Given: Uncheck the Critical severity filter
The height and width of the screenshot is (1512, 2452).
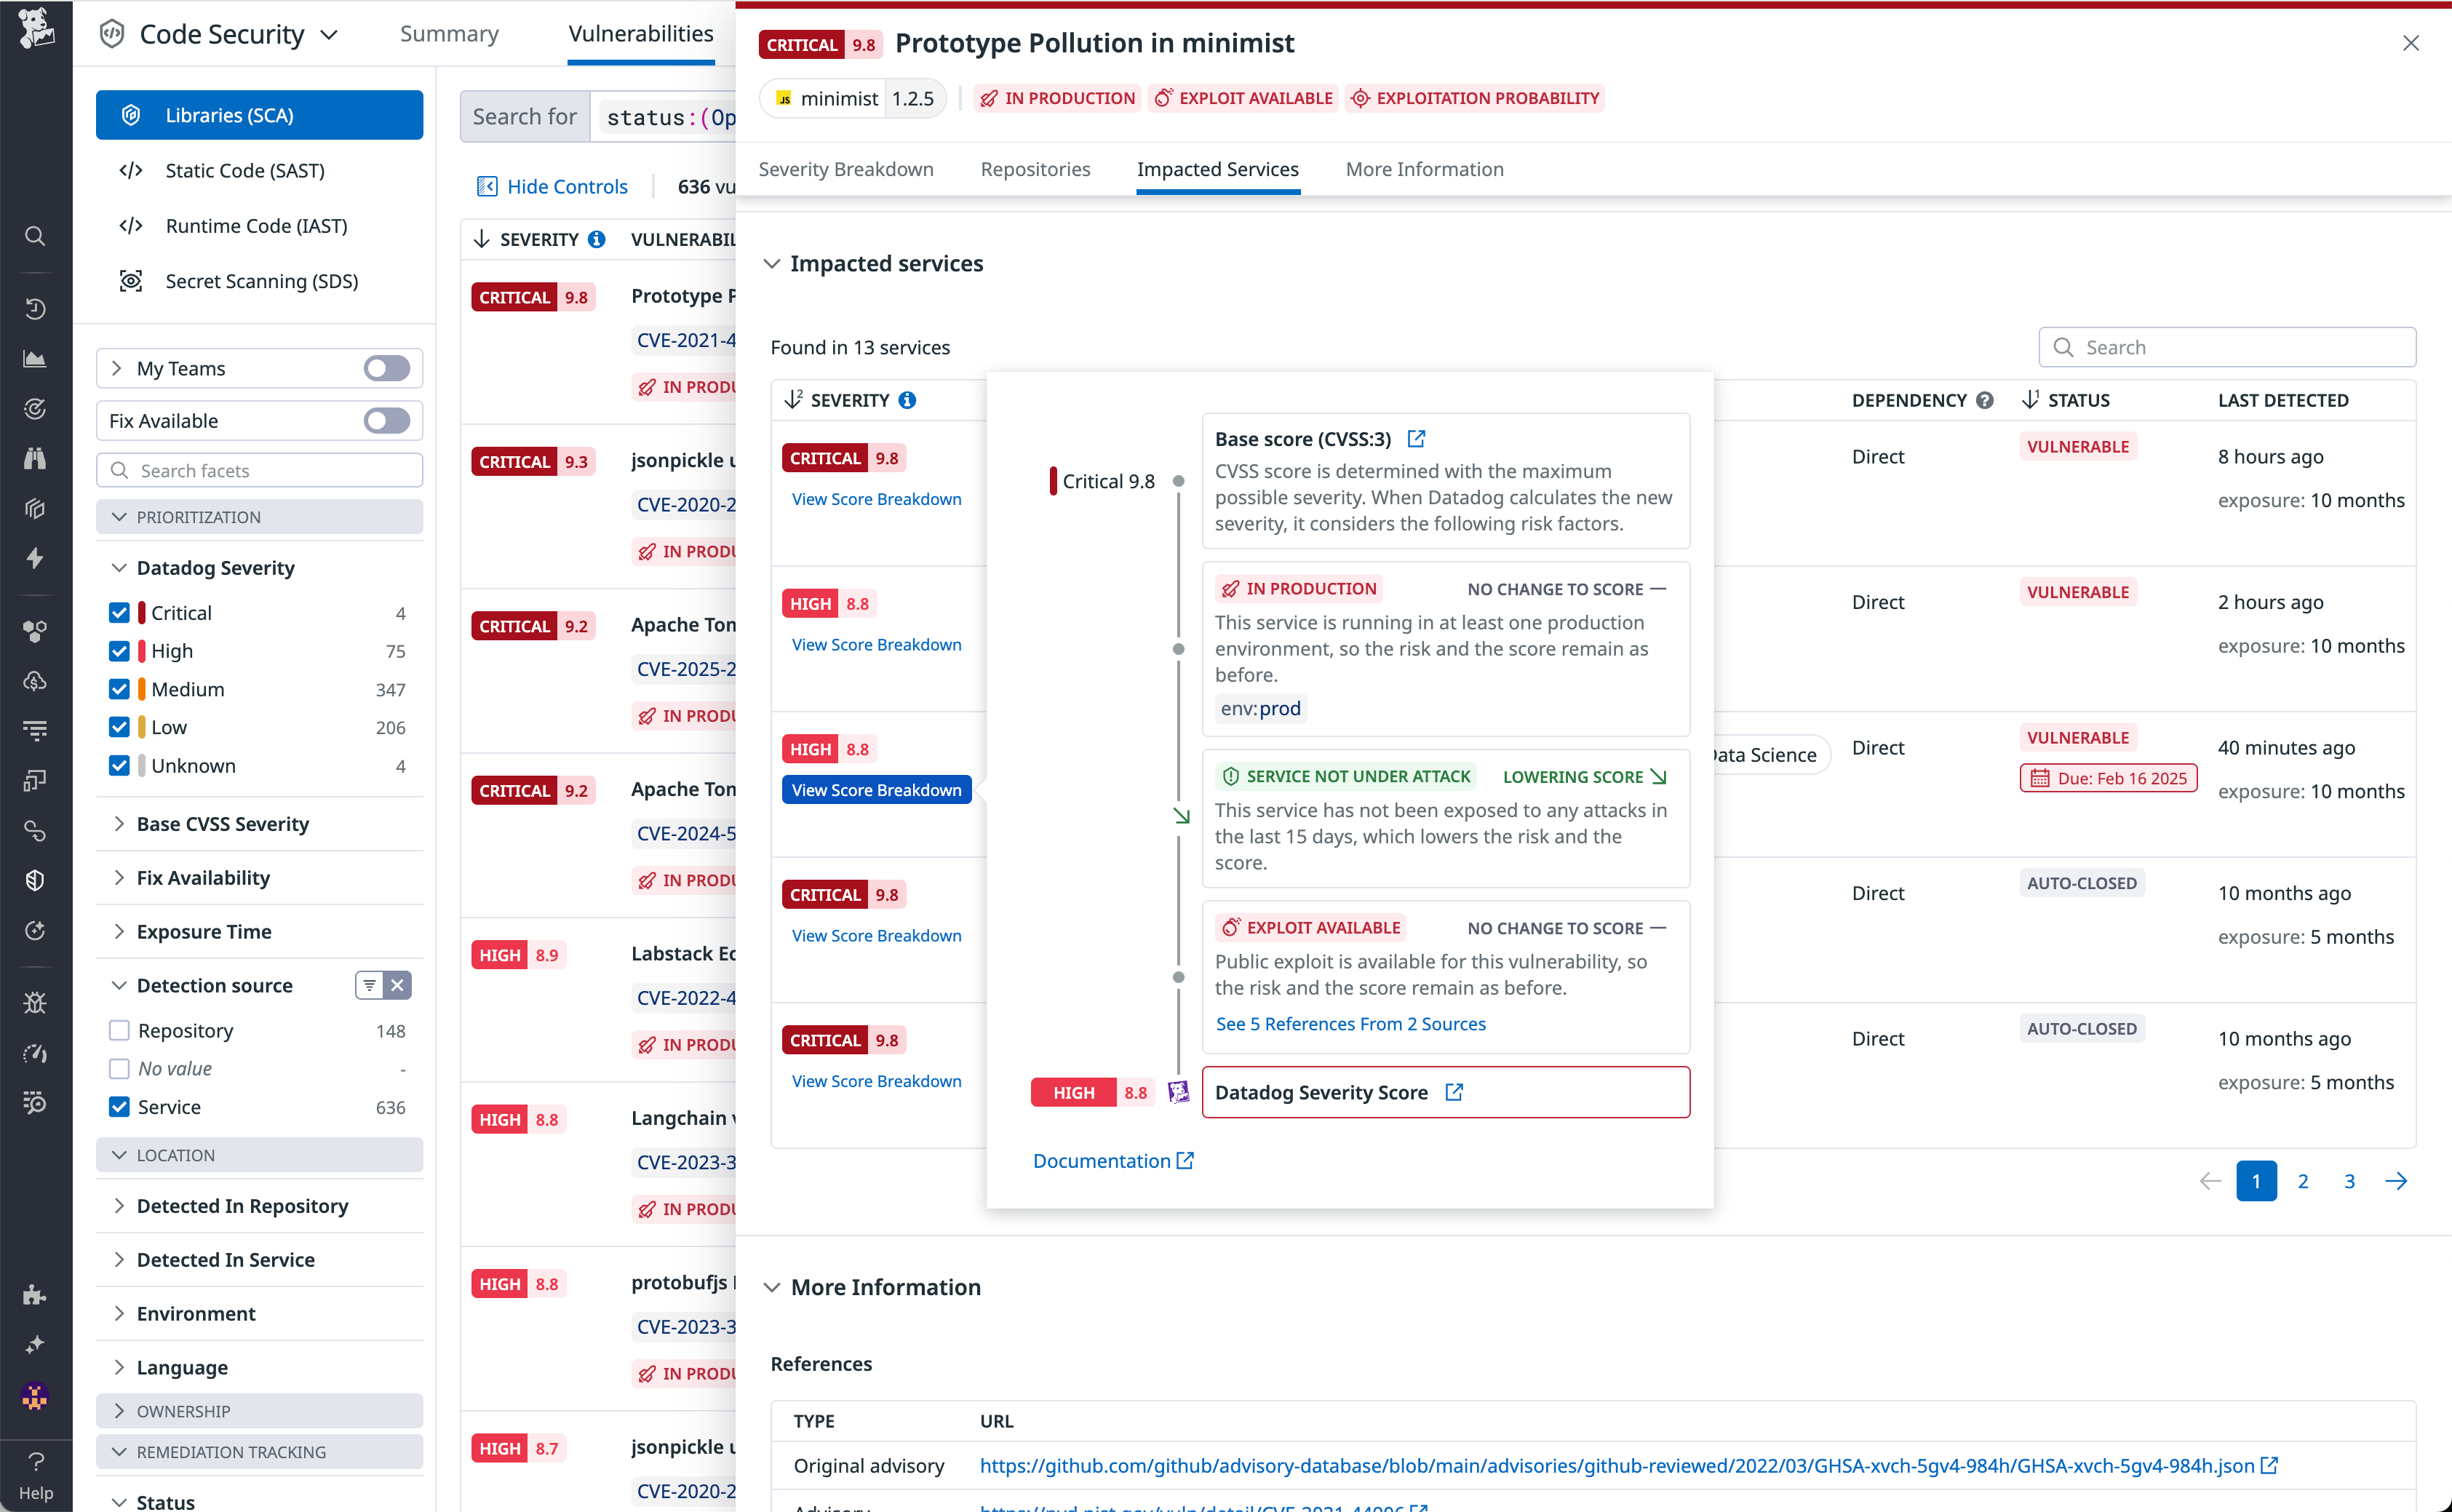Looking at the screenshot, I should pyautogui.click(x=120, y=612).
